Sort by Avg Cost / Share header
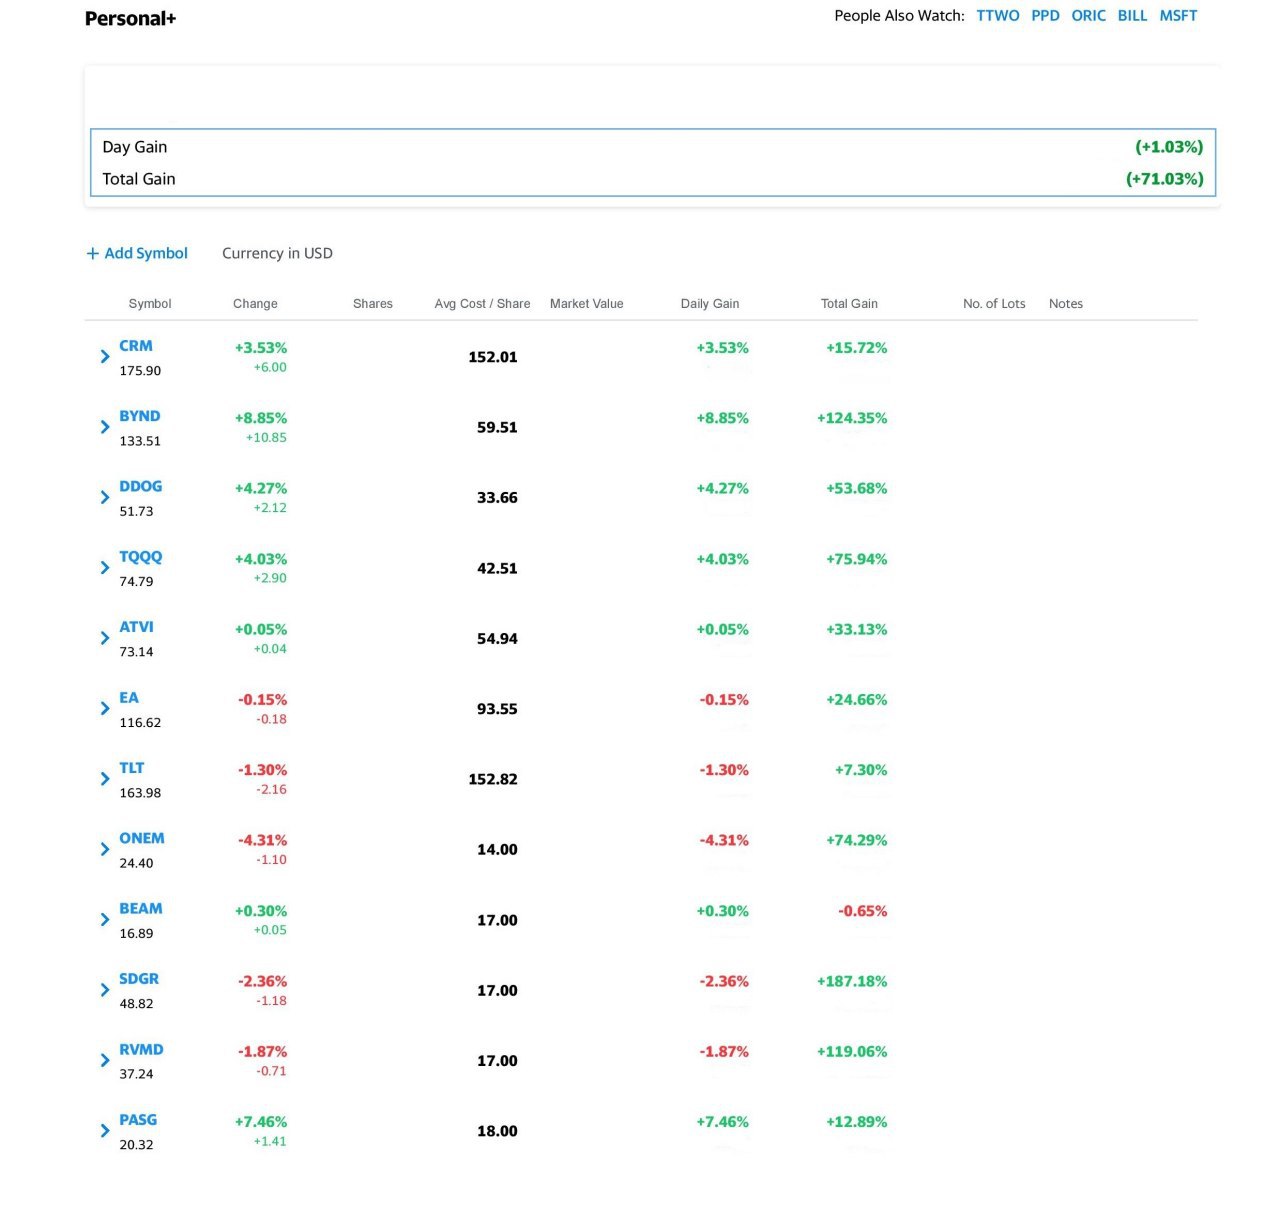 tap(482, 304)
